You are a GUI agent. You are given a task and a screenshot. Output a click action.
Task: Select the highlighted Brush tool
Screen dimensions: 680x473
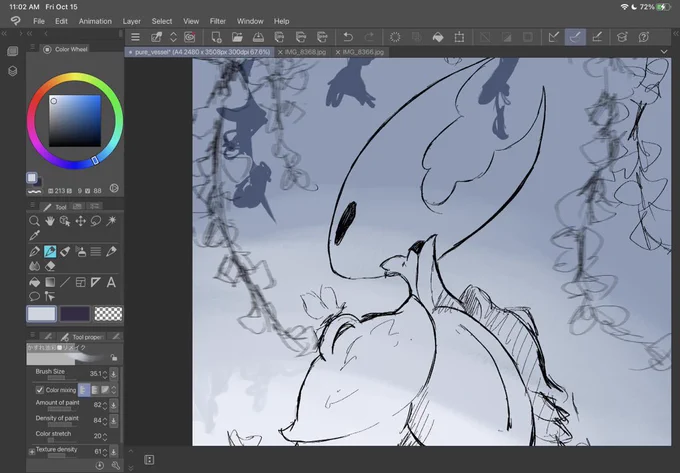coord(50,251)
